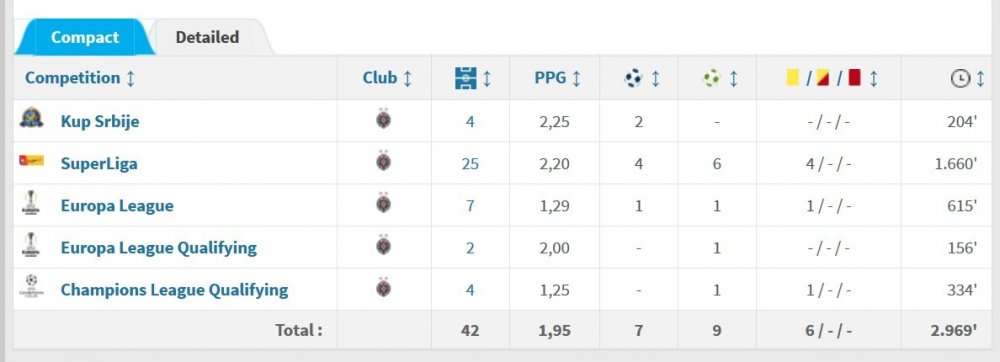The image size is (1000, 362).
Task: Click the Europa League trophy icon
Action: click(31, 203)
